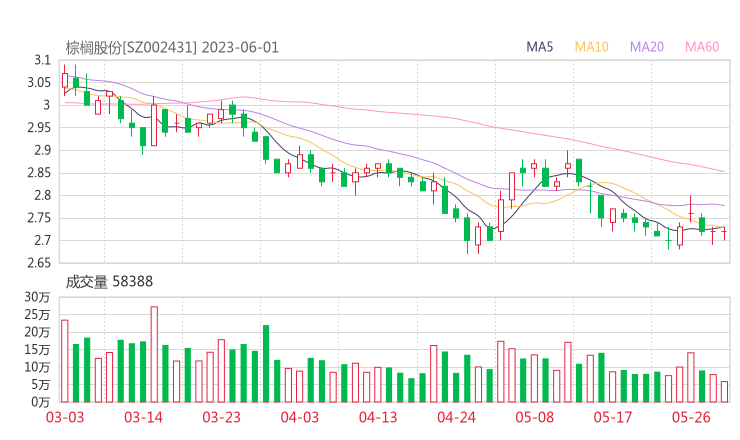Click the 03-23 date label
This screenshot has width=740, height=440.
coord(221,417)
